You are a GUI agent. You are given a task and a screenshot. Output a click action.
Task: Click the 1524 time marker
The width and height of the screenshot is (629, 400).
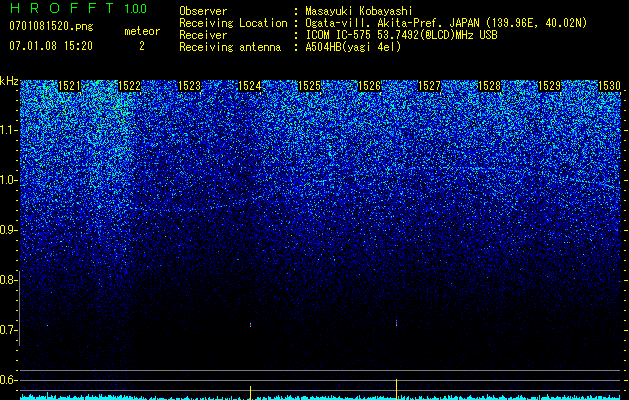[x=250, y=86]
